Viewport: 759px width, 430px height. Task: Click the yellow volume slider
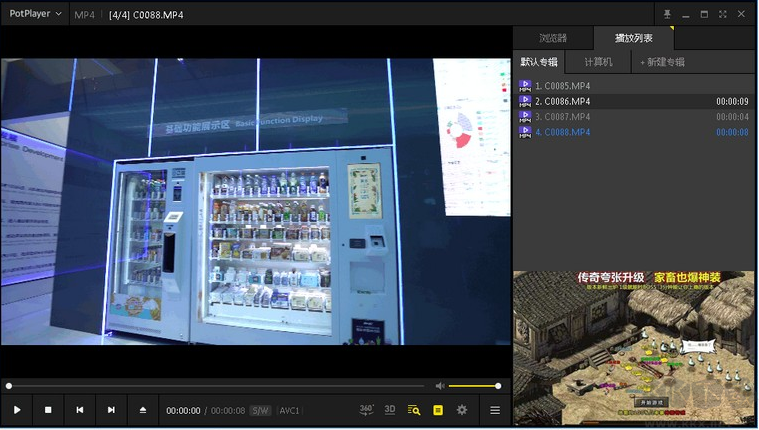point(473,386)
